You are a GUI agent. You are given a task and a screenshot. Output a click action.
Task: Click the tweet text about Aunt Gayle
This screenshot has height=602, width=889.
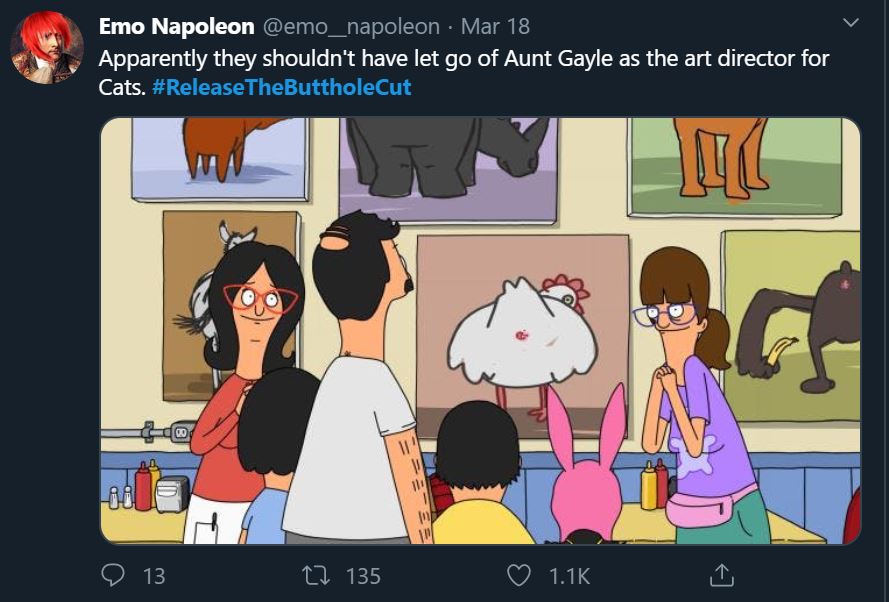[463, 58]
